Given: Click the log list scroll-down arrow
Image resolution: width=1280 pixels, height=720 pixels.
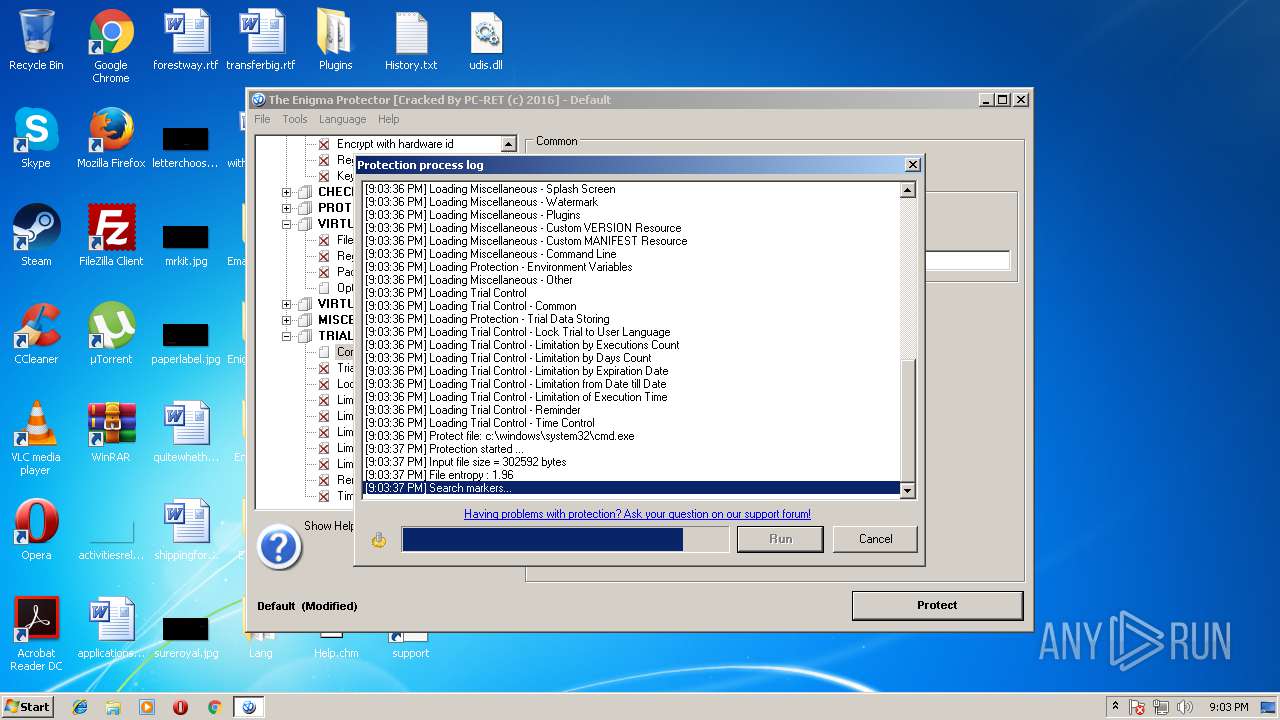Looking at the screenshot, I should [908, 490].
